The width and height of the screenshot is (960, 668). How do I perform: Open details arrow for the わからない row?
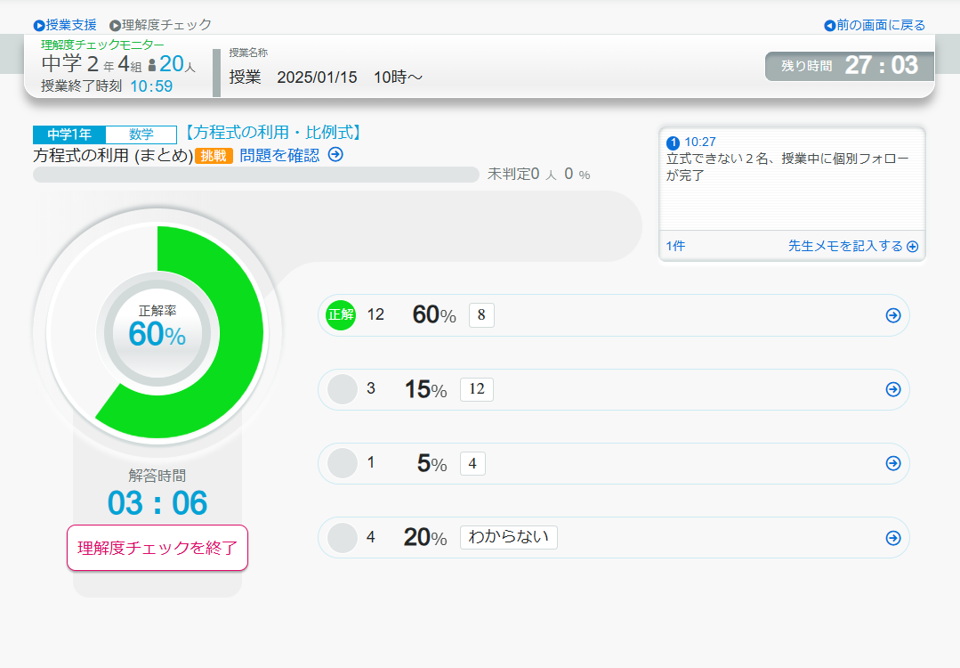893,538
